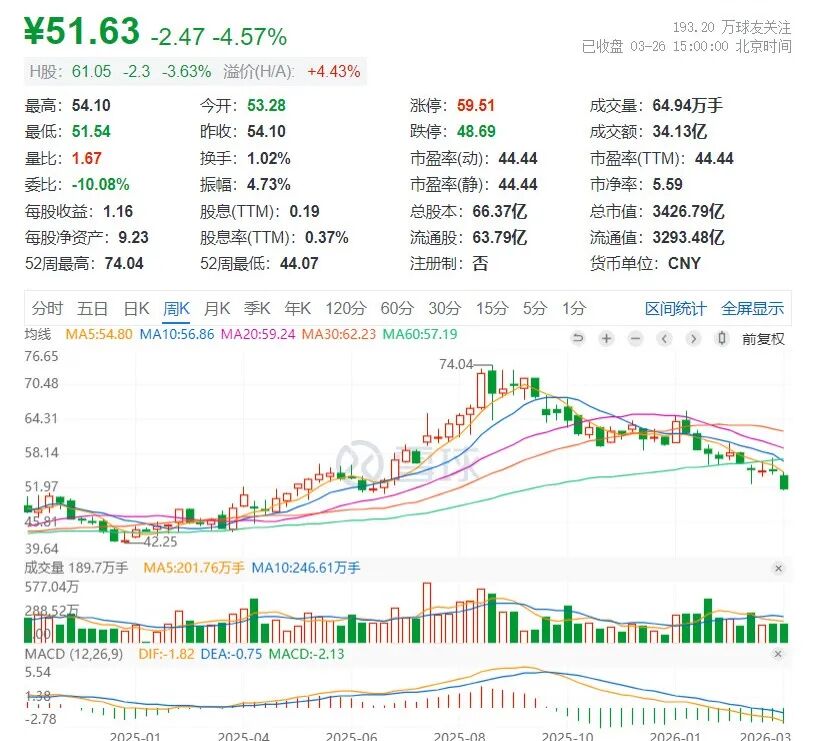This screenshot has height=741, width=825.
Task: Zoom out the chart with minus icon
Action: point(635,339)
